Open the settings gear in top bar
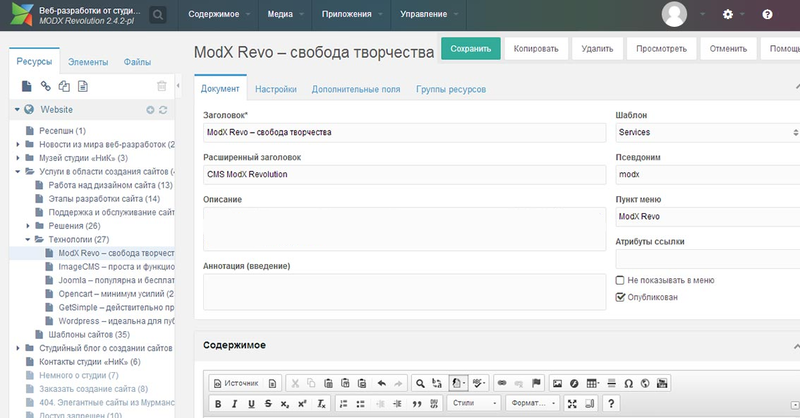The width and height of the screenshot is (800, 418). point(727,15)
